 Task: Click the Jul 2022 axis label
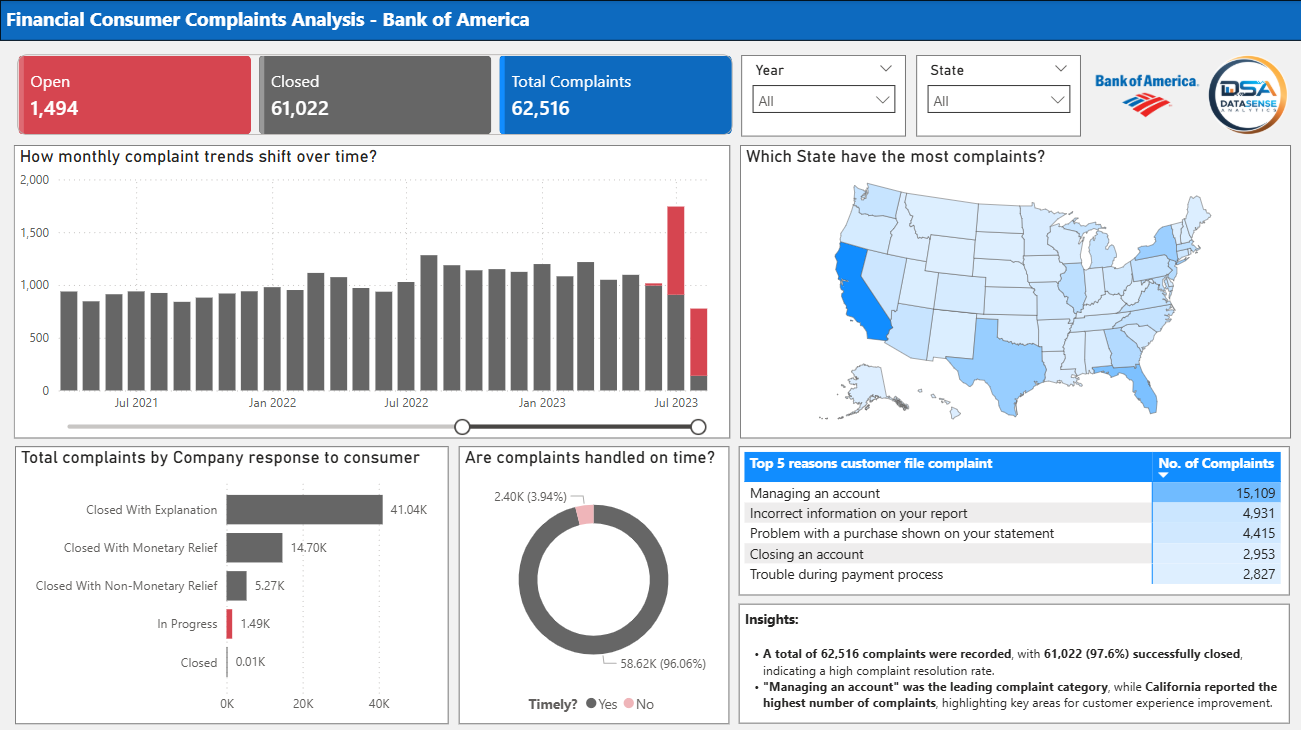pos(406,403)
